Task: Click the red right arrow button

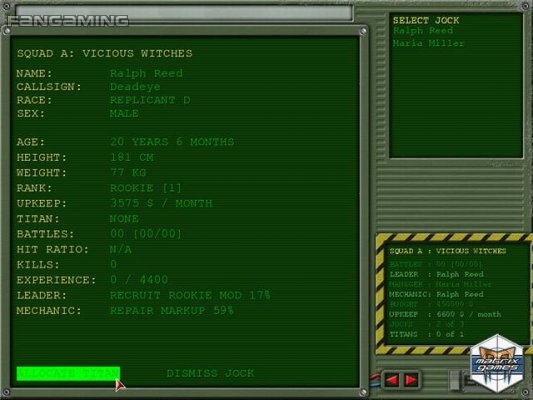Action: (x=411, y=380)
